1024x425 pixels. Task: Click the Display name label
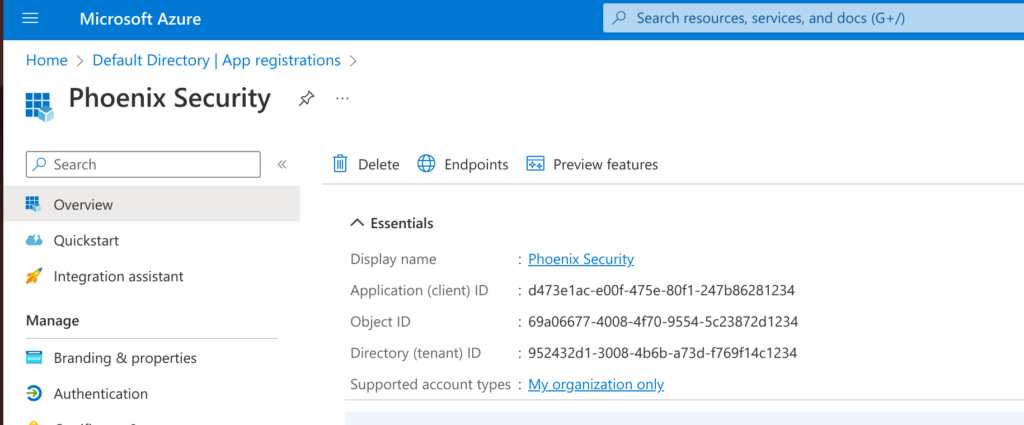[393, 259]
